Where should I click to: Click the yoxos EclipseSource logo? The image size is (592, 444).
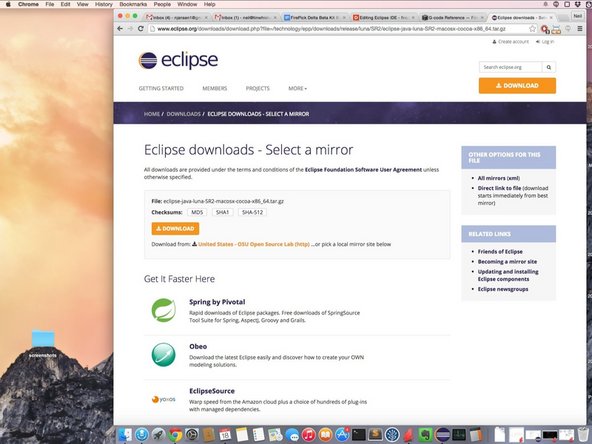tap(163, 399)
